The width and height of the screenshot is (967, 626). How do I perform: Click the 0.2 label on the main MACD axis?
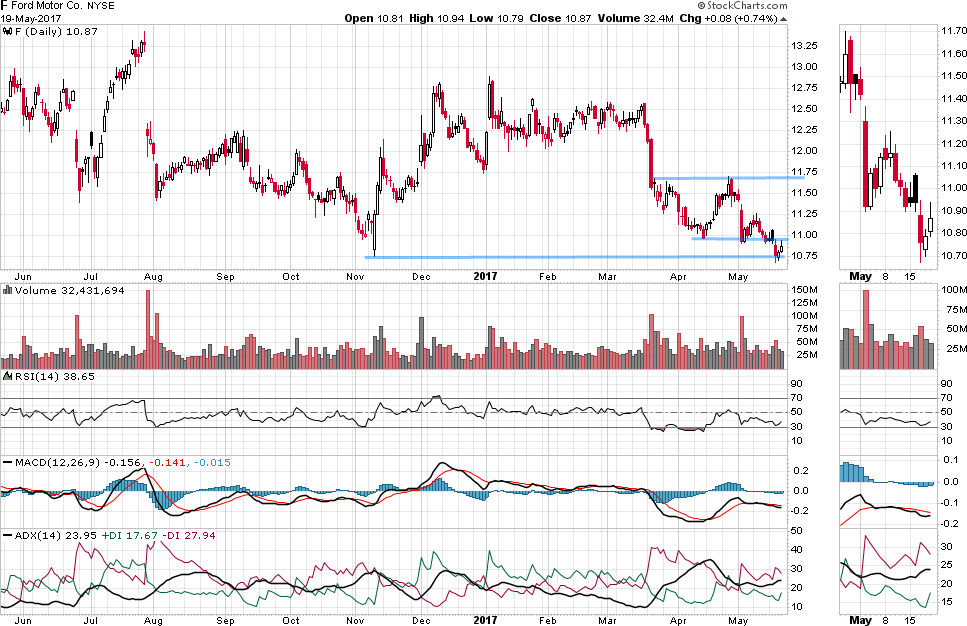[x=800, y=471]
